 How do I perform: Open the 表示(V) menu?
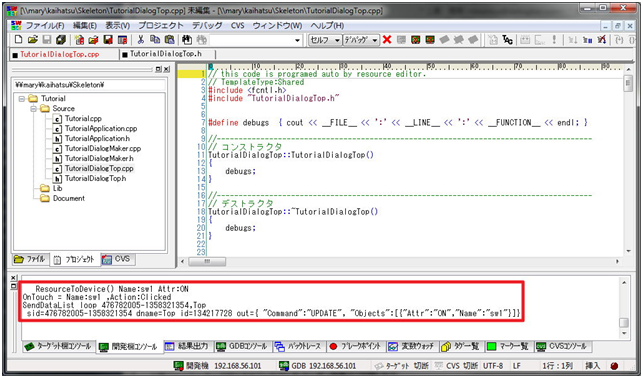point(118,25)
